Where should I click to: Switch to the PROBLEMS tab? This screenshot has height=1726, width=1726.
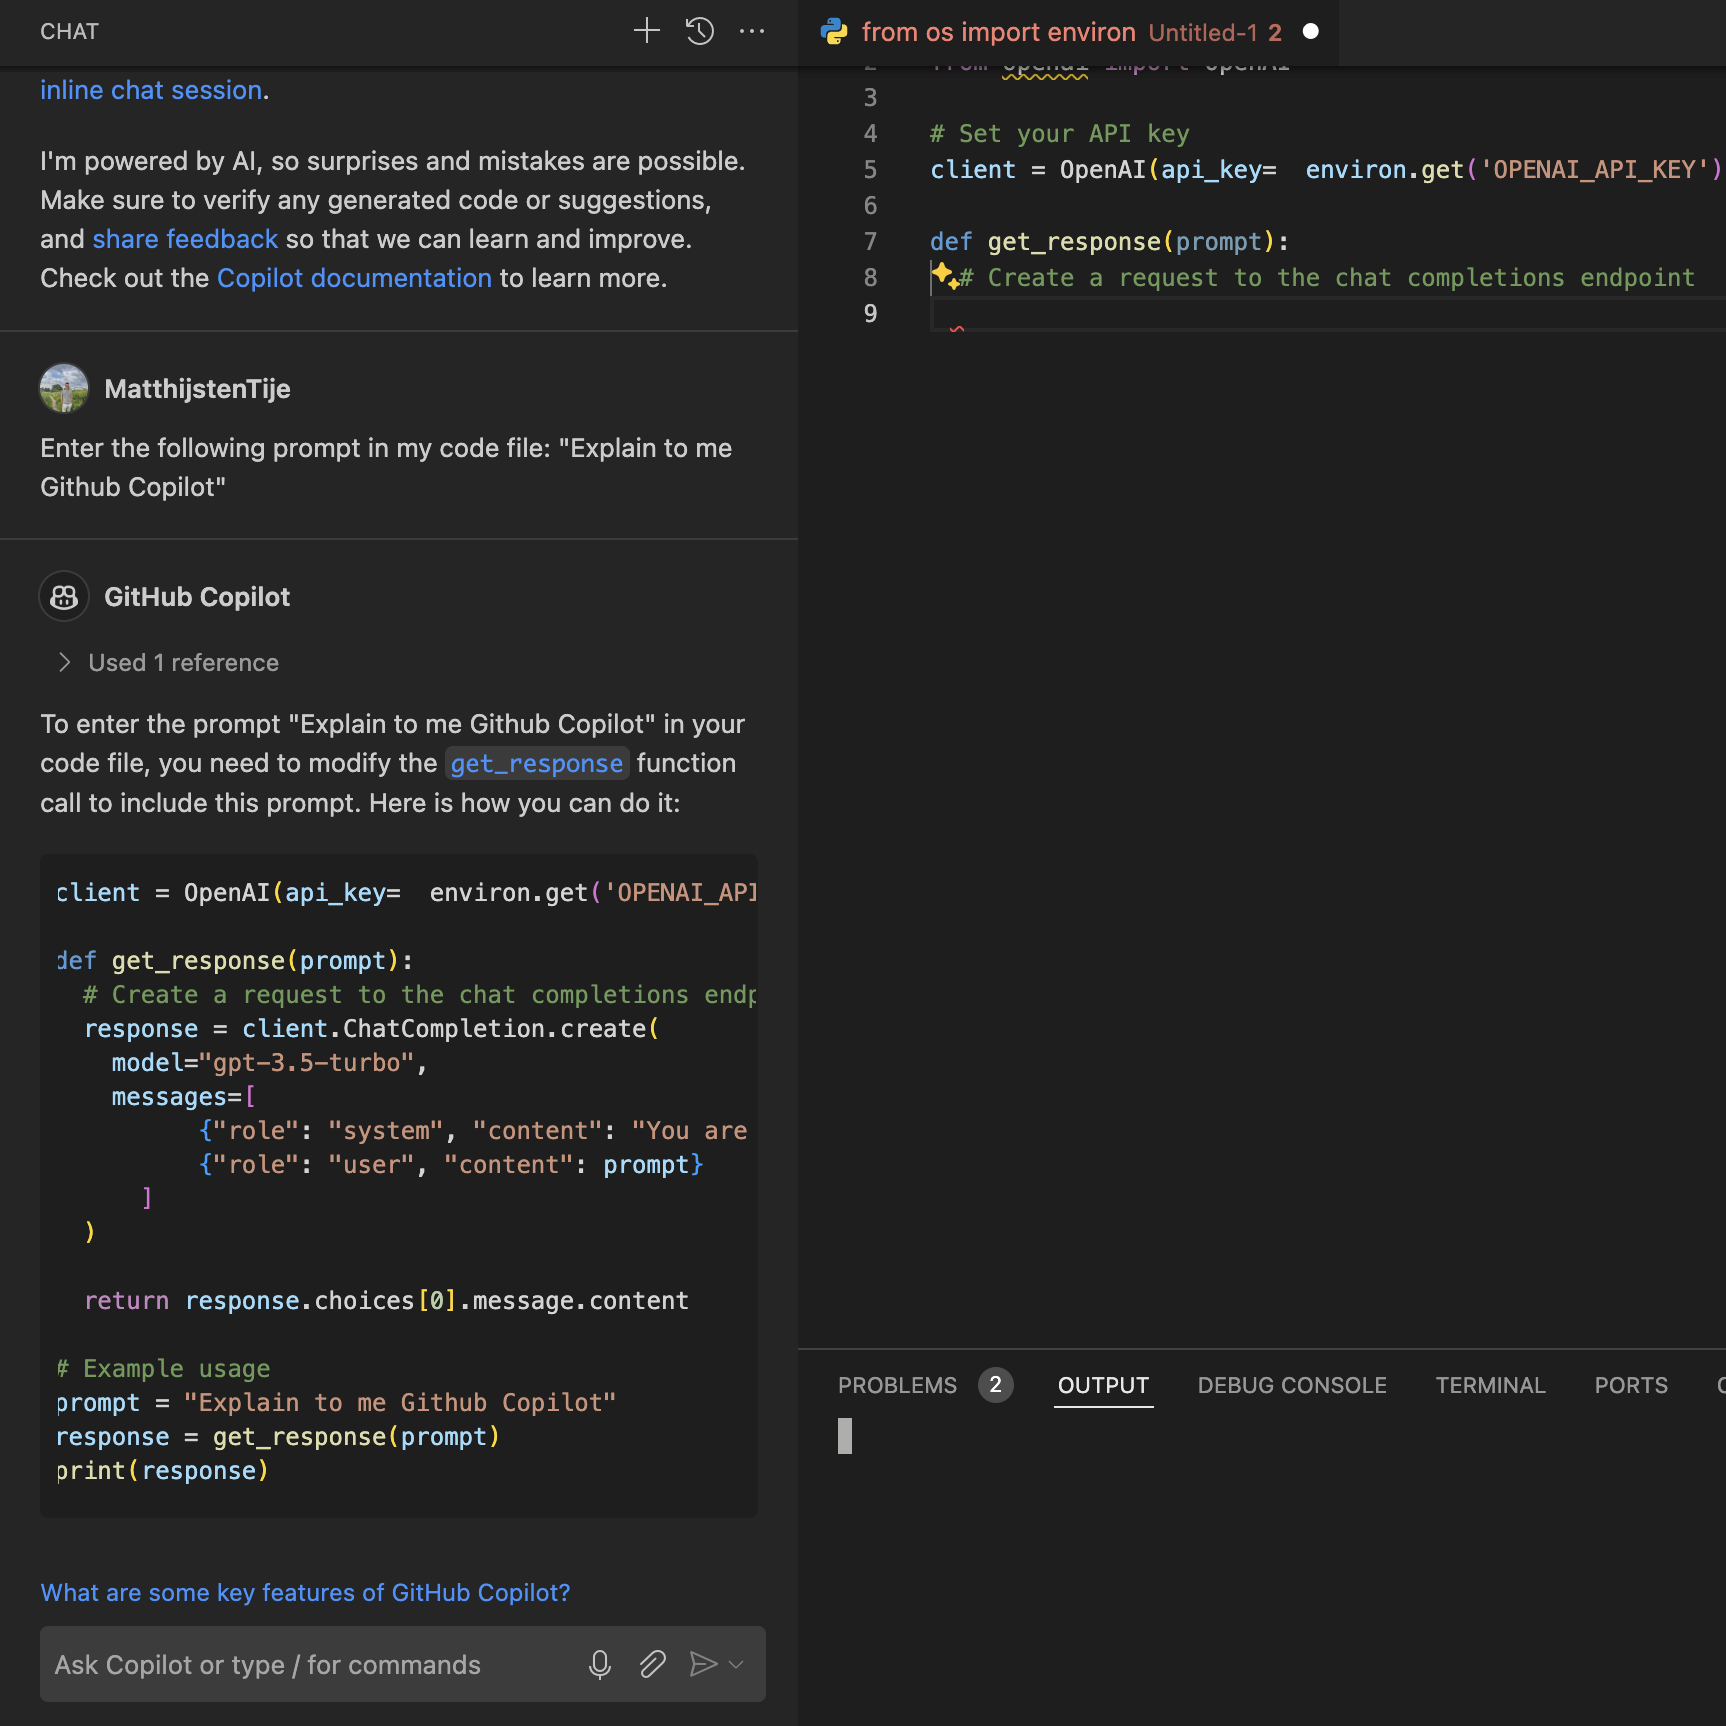pos(897,1385)
